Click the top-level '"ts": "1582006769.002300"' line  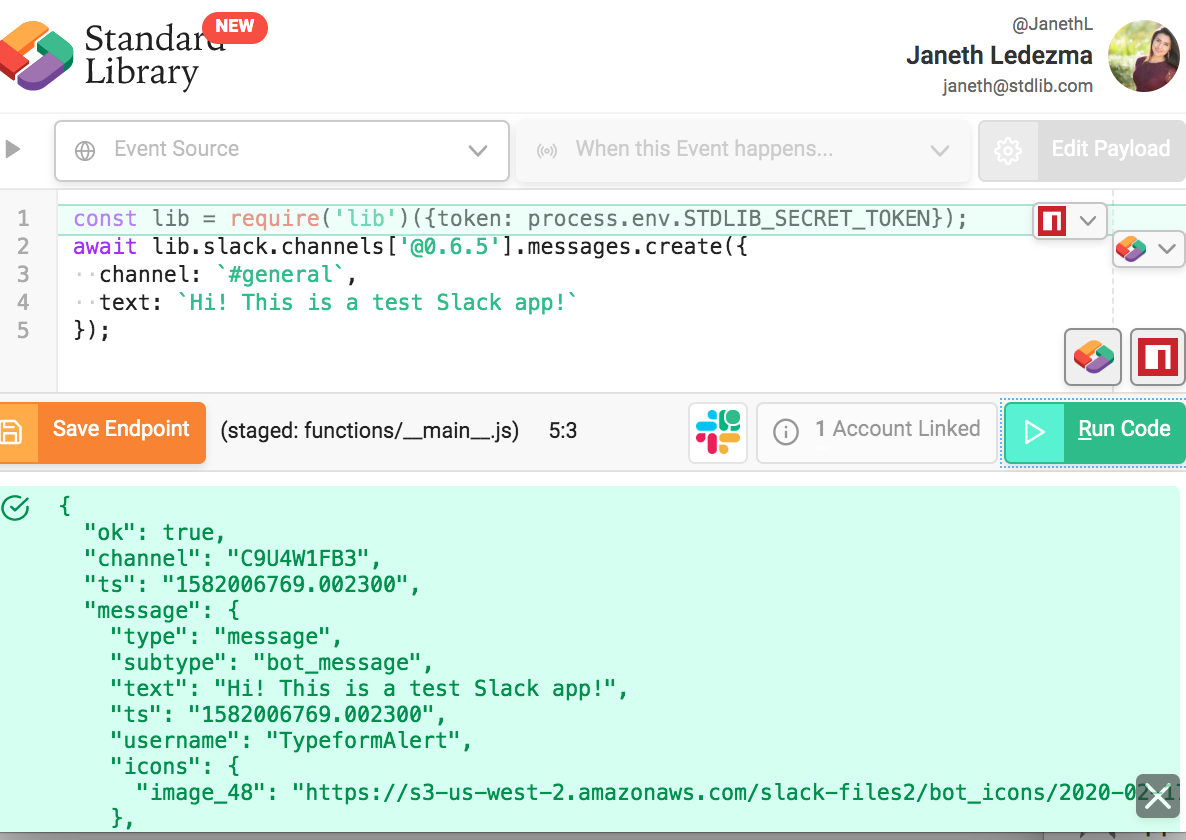tap(251, 585)
